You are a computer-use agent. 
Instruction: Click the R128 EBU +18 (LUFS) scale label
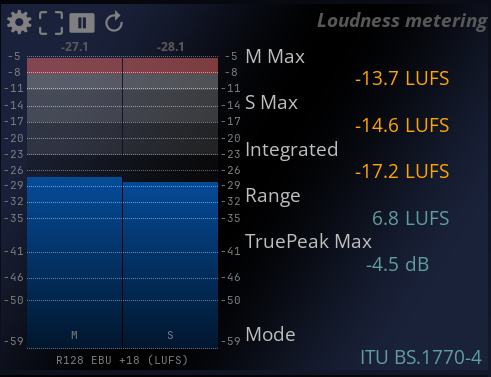point(122,360)
